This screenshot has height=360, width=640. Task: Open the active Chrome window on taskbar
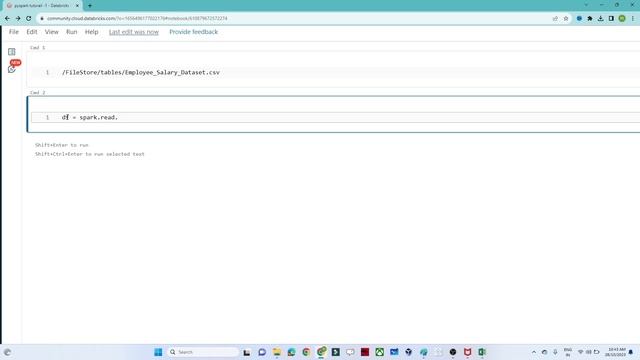pyautogui.click(x=321, y=351)
